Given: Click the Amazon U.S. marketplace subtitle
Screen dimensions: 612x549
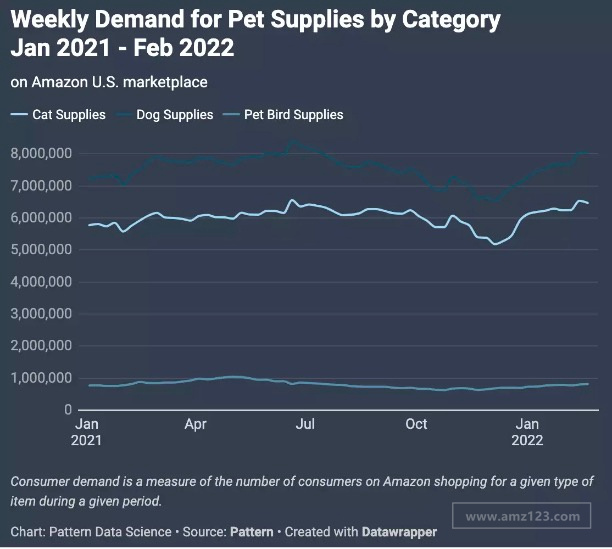Looking at the screenshot, I should (109, 83).
